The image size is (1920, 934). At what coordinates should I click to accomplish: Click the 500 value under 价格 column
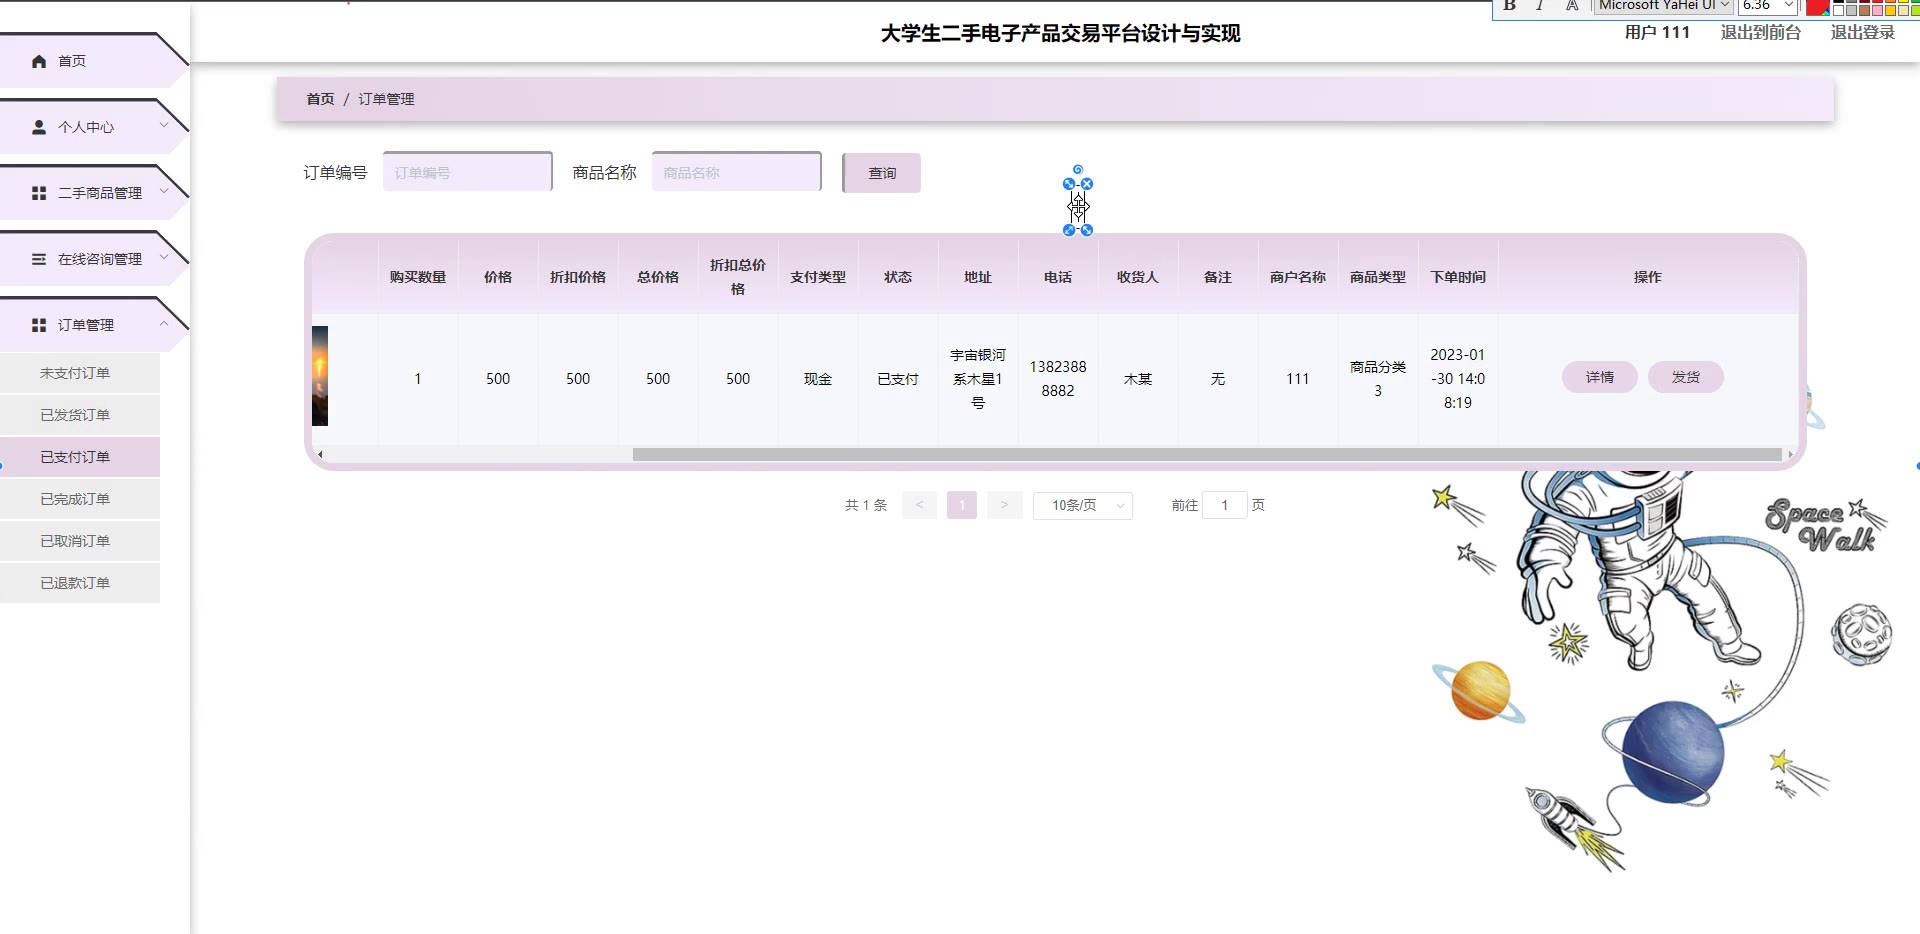tap(498, 379)
